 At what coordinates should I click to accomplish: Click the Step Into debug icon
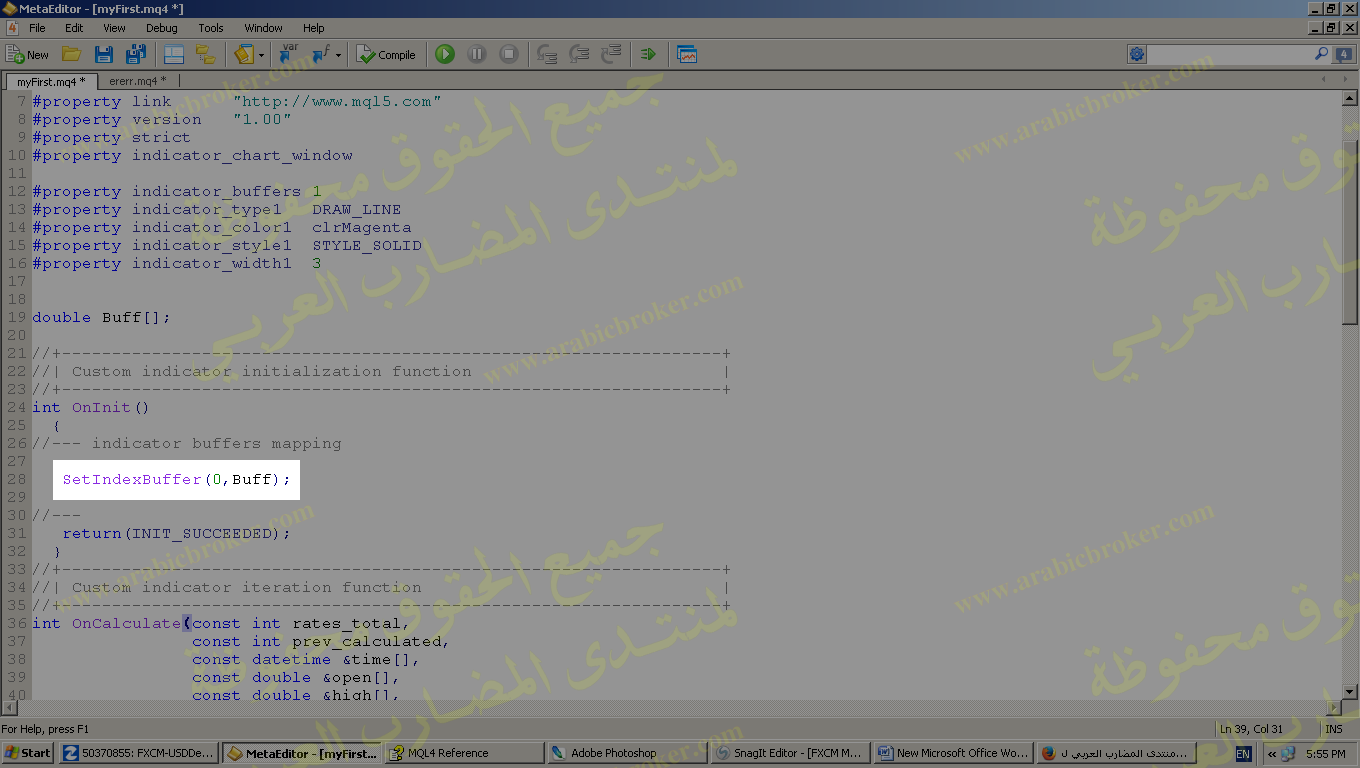coord(547,54)
